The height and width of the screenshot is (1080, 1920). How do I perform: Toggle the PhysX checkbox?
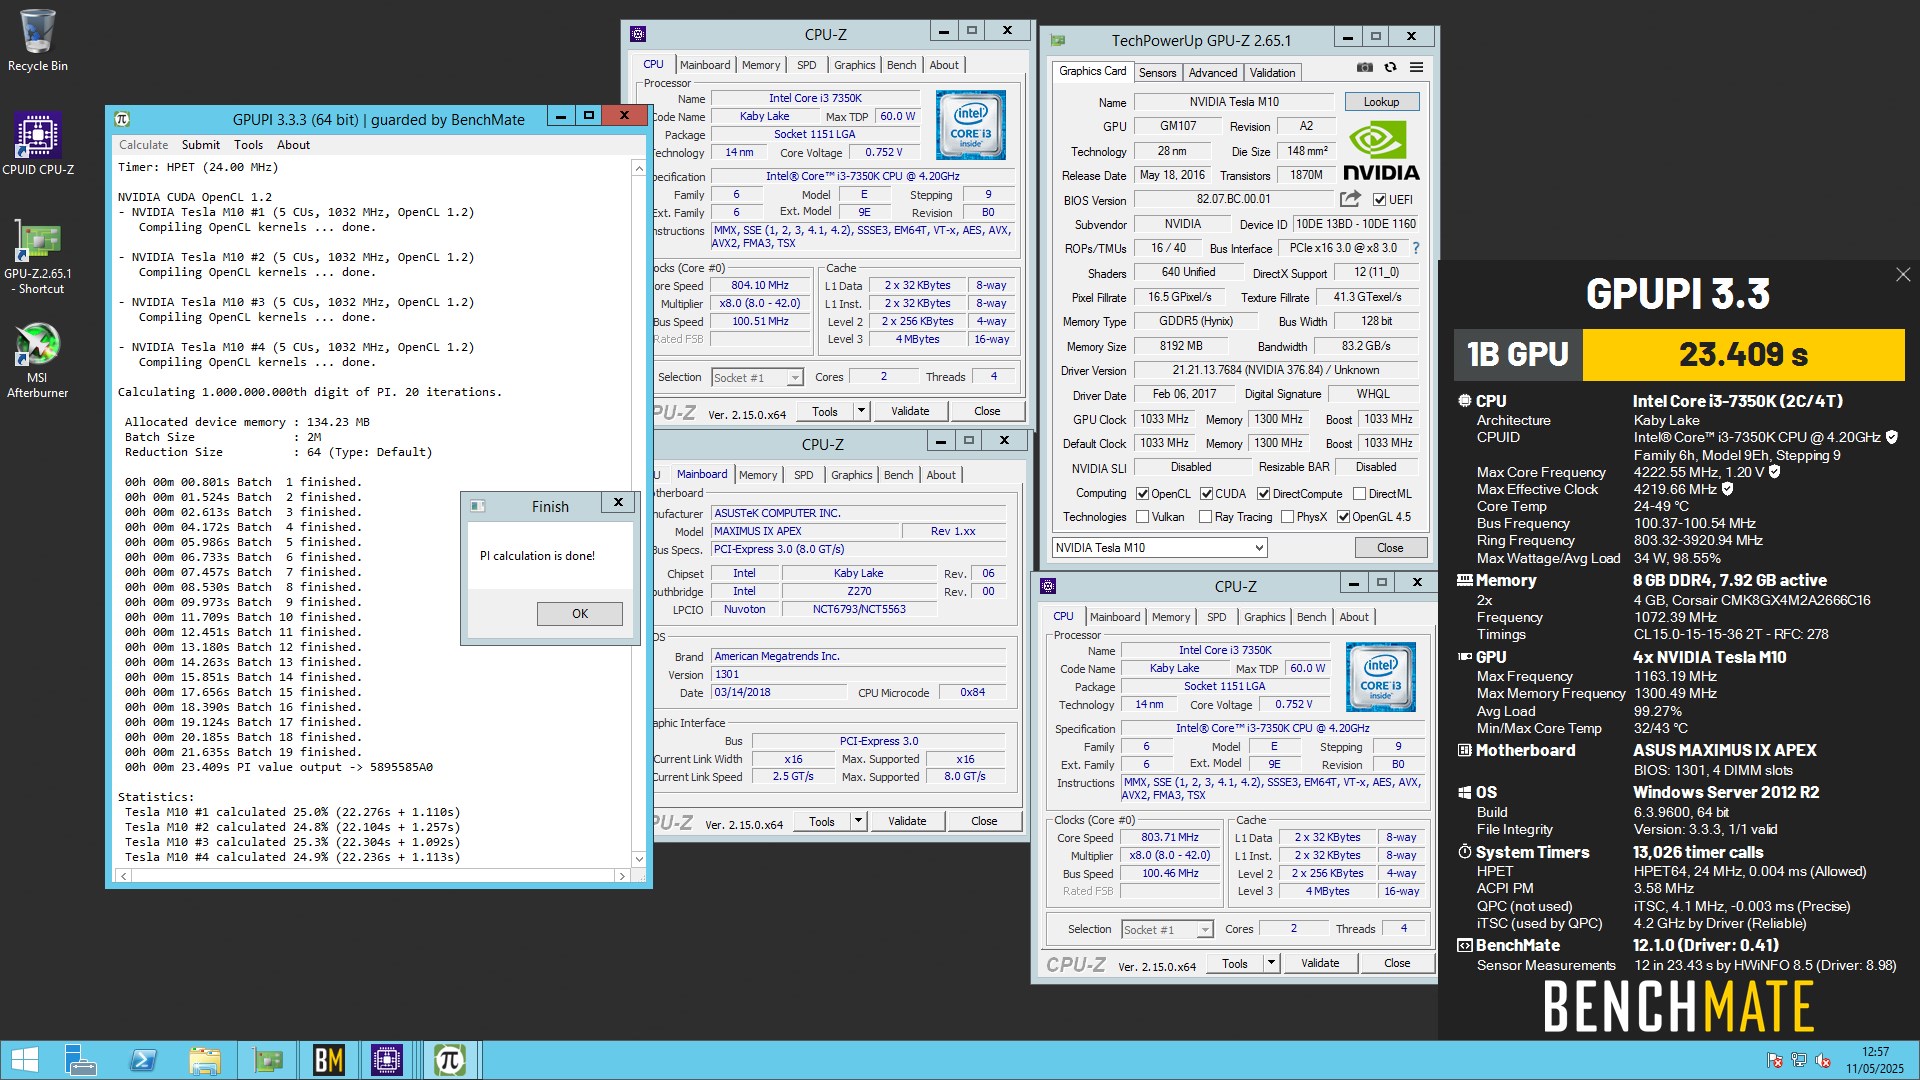pos(1287,517)
